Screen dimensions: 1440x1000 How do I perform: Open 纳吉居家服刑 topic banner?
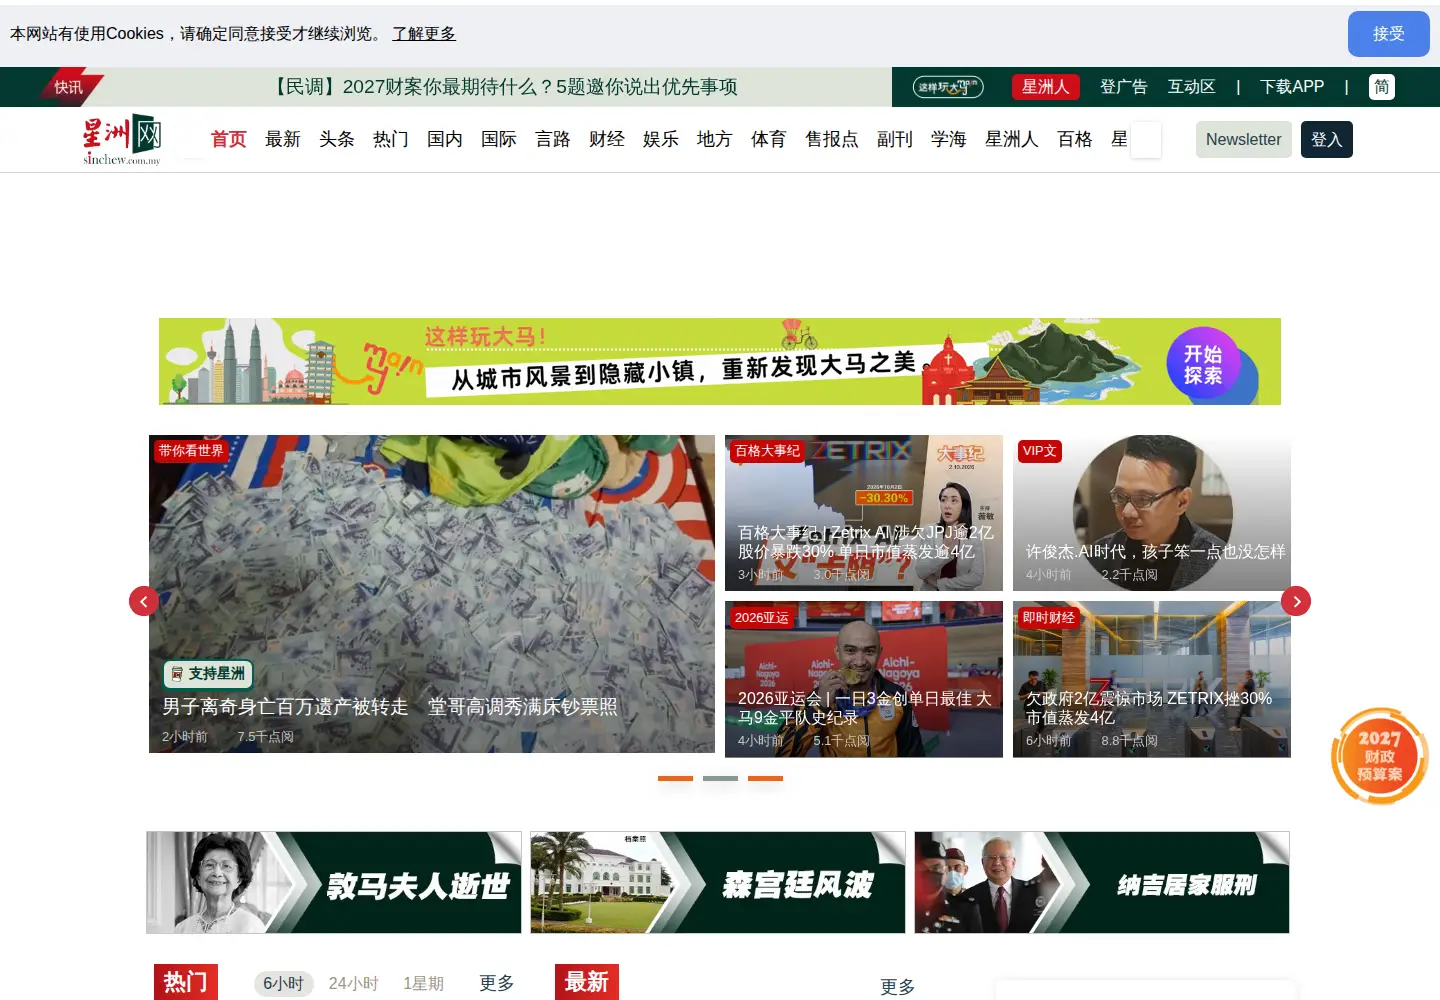pyautogui.click(x=1102, y=883)
